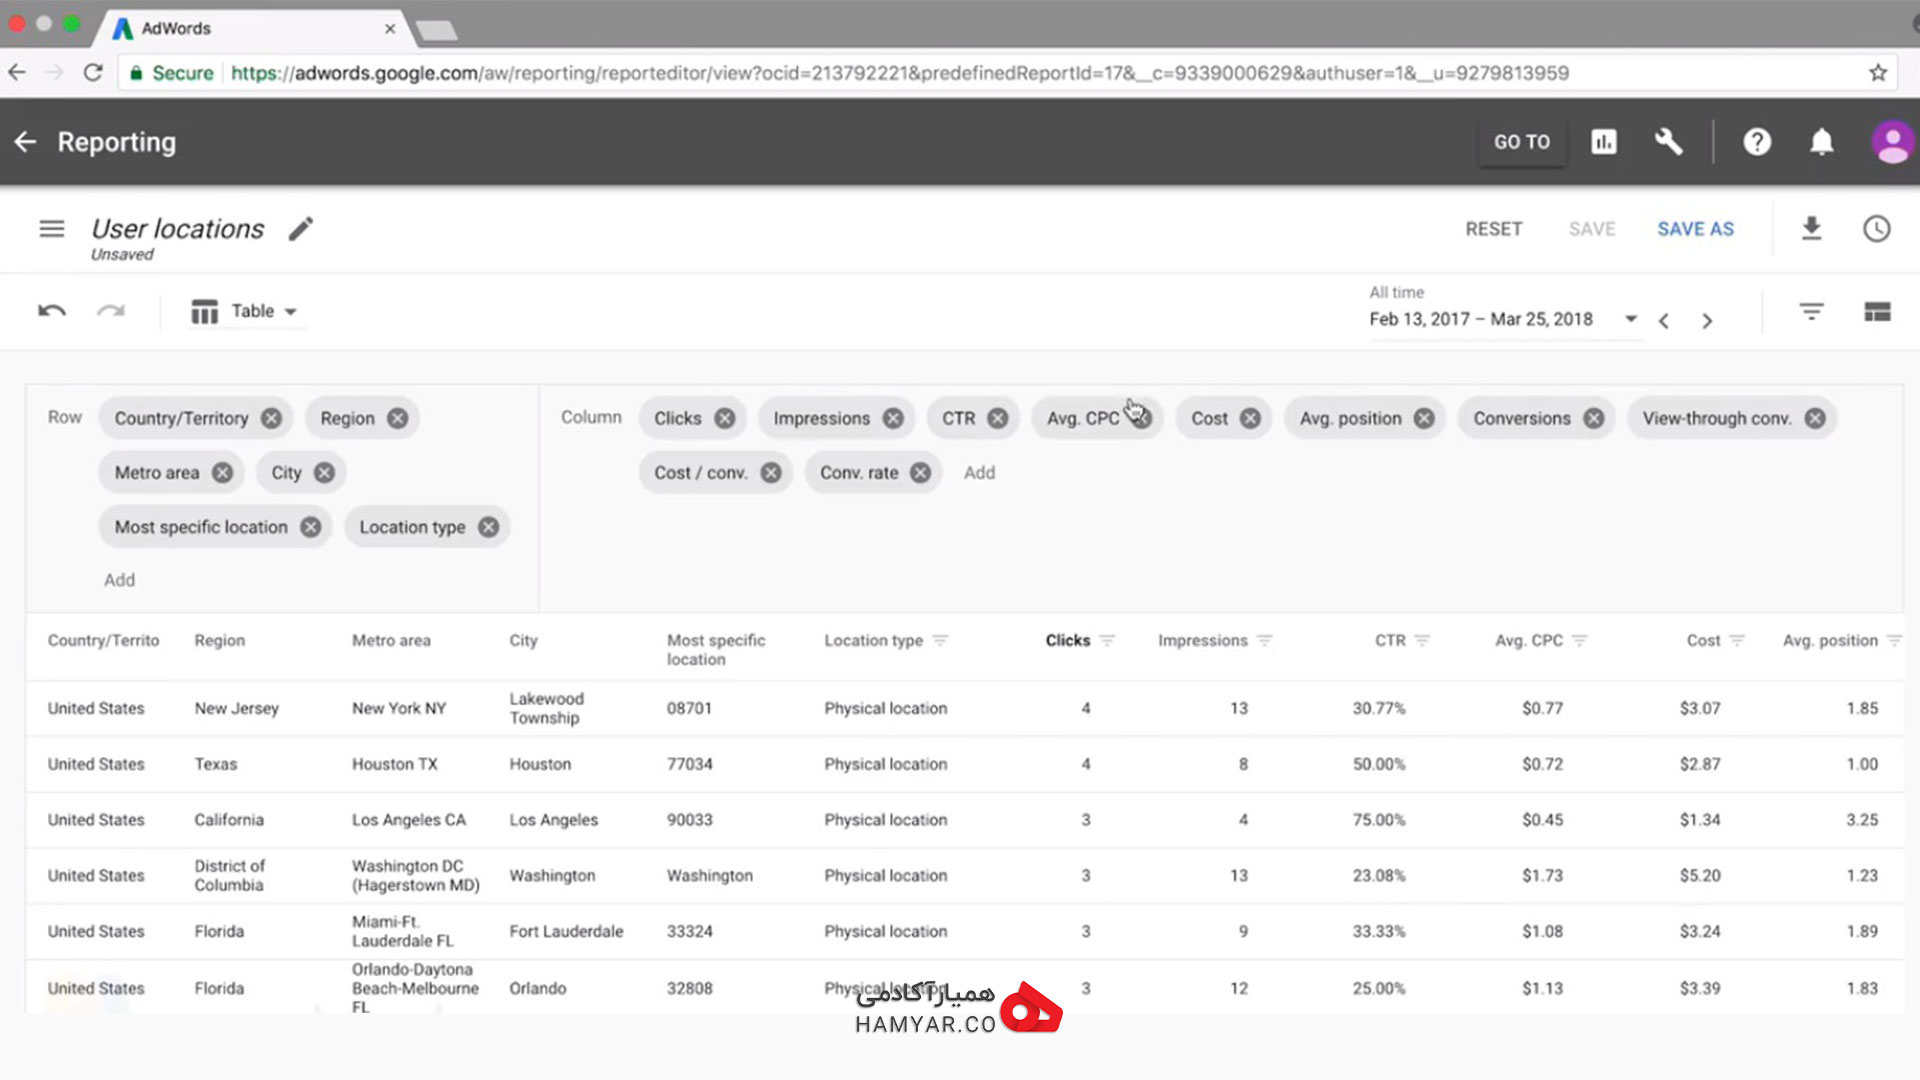Download the report
The image size is (1920, 1080).
click(1811, 229)
